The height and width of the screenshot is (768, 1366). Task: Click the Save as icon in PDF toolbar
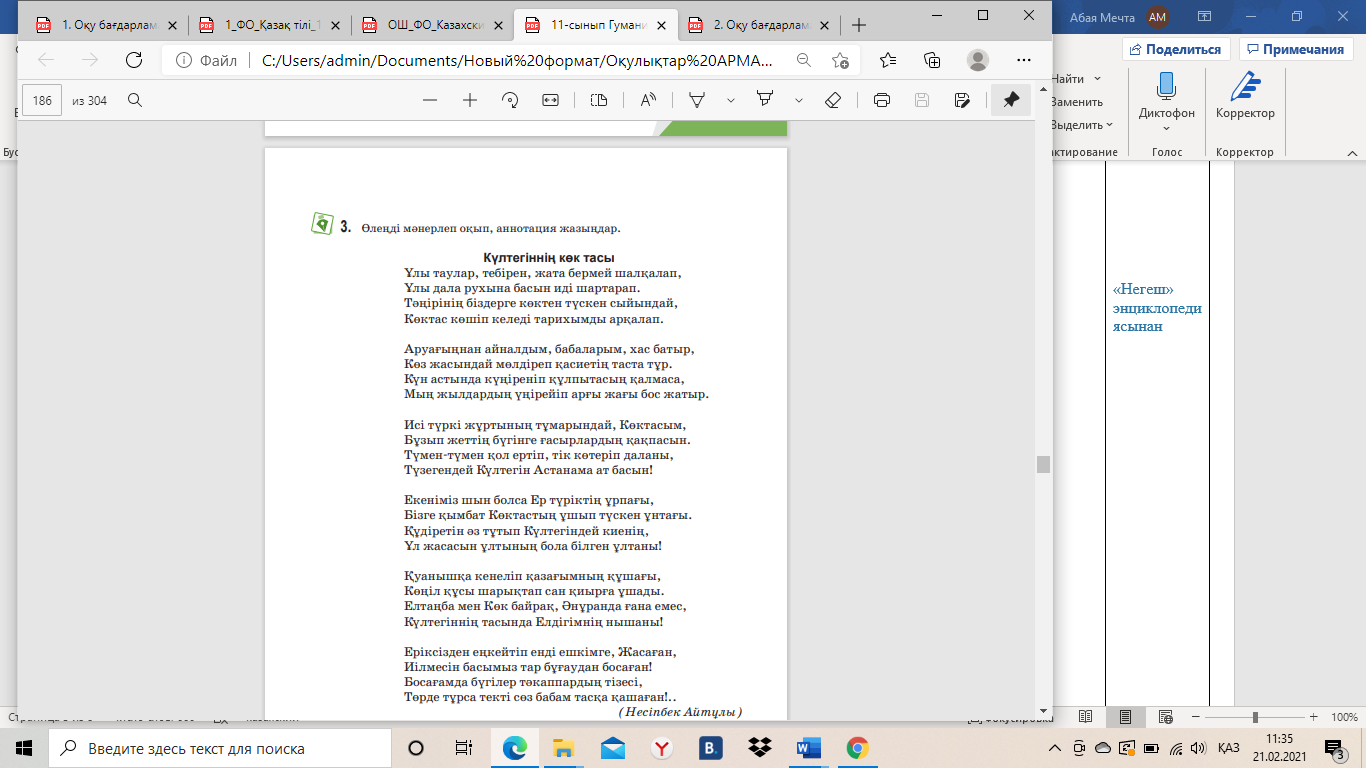coord(962,100)
